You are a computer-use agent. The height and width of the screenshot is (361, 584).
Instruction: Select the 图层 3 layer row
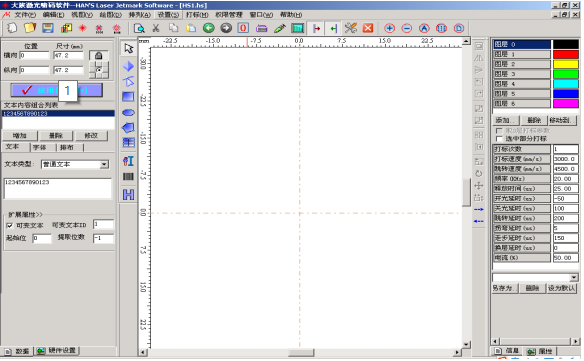coord(521,74)
